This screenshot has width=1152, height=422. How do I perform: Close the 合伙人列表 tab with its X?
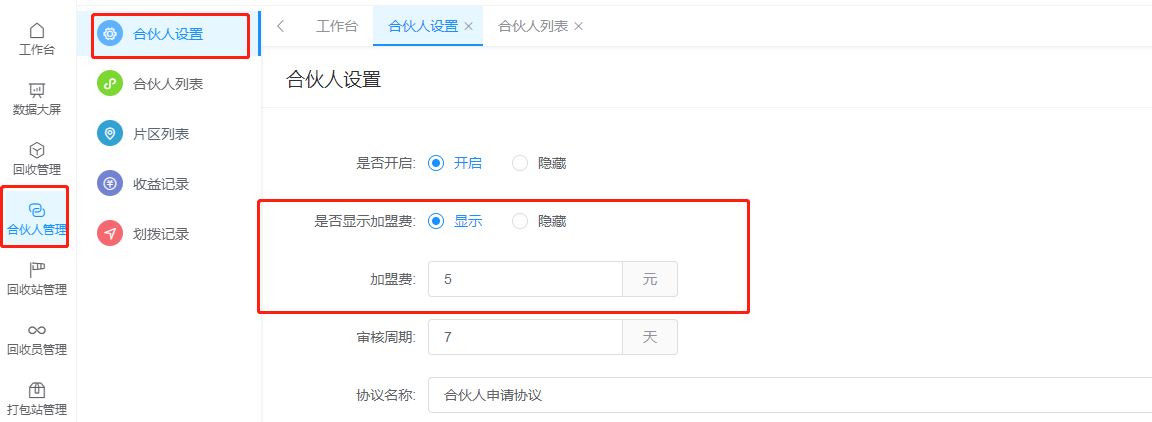click(x=578, y=26)
